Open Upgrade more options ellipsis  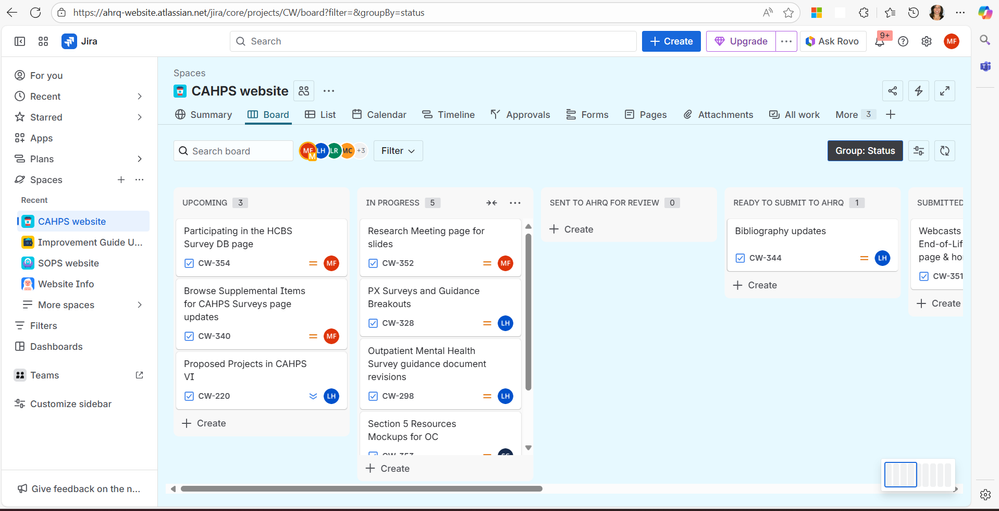pyautogui.click(x=787, y=41)
